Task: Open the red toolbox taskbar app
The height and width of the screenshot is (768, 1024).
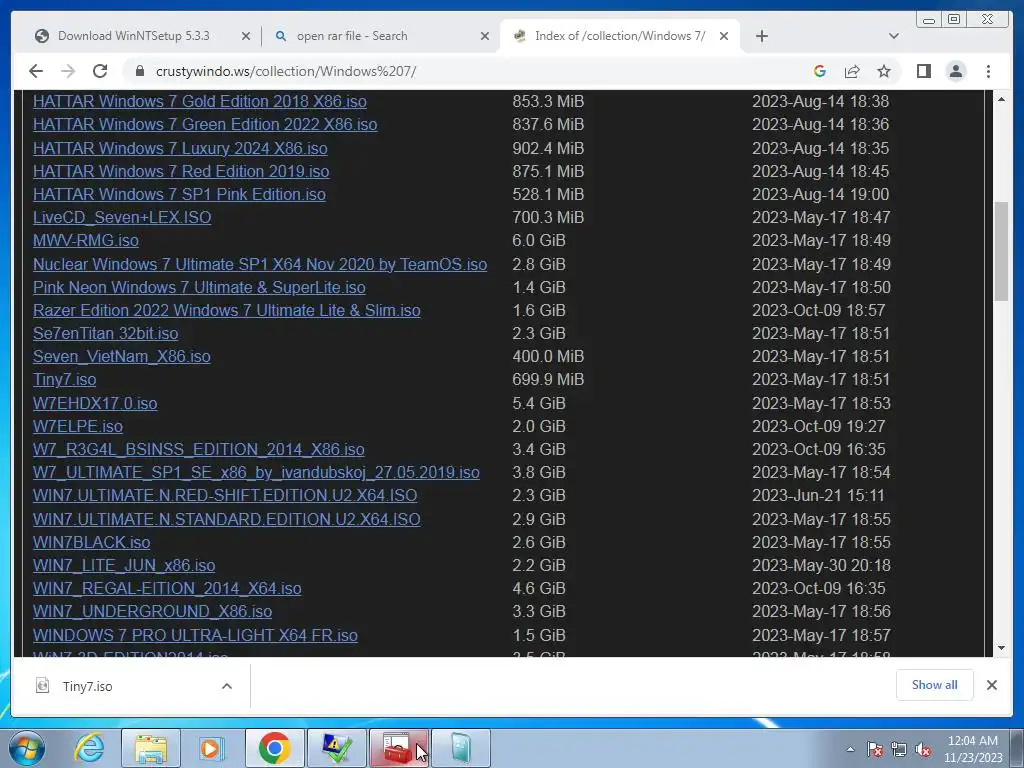Action: (399, 748)
